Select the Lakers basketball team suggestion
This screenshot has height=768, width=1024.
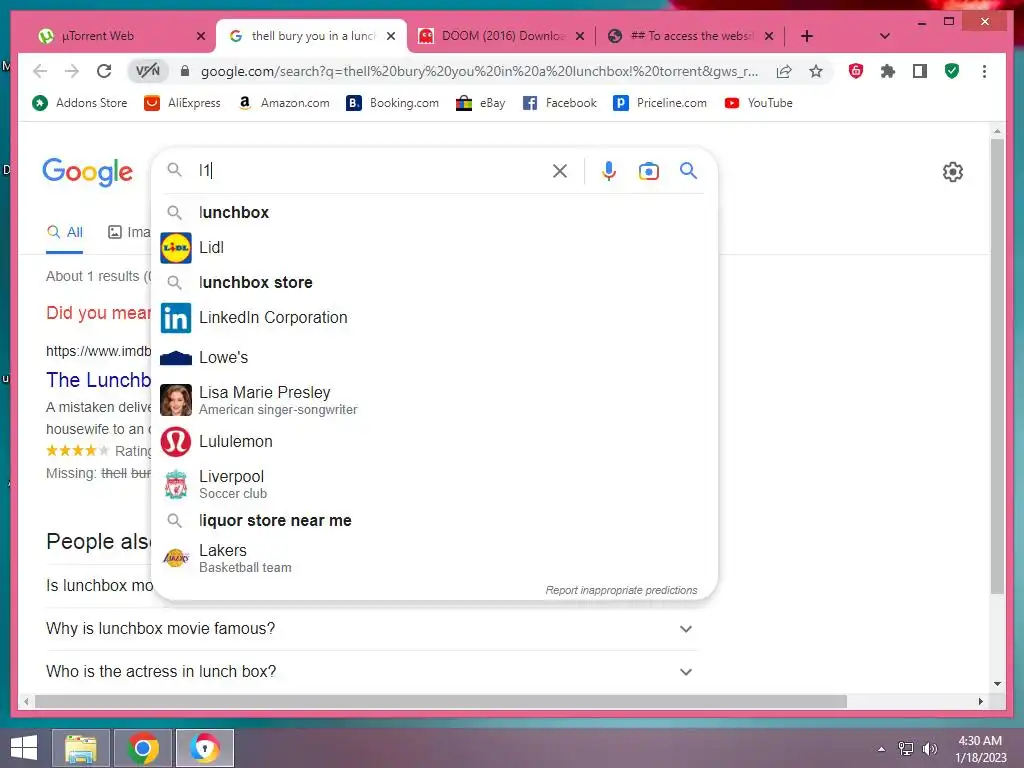click(434, 558)
